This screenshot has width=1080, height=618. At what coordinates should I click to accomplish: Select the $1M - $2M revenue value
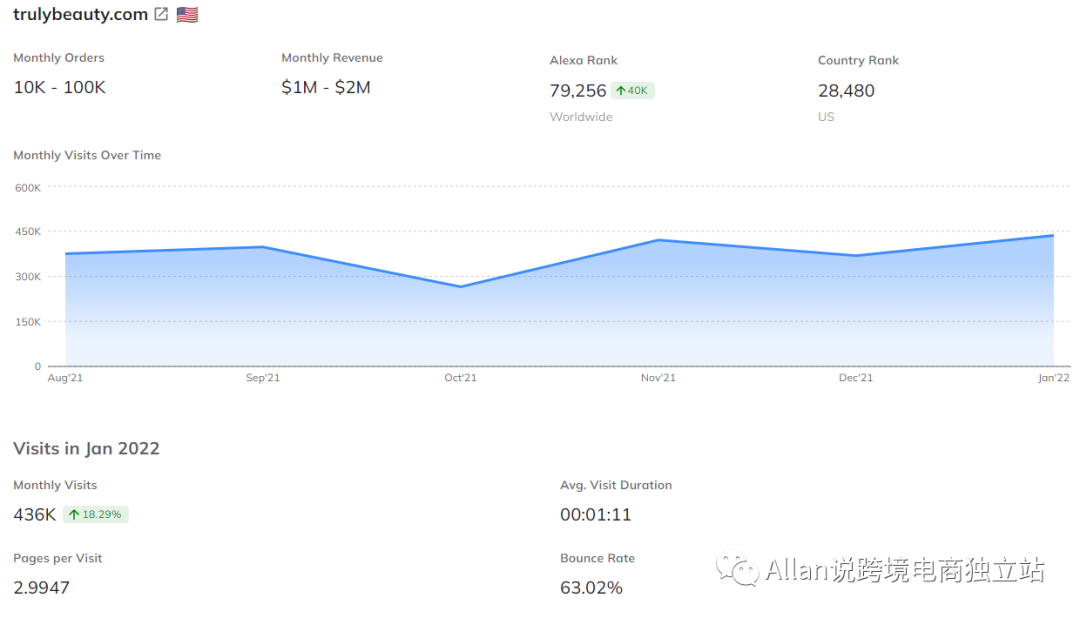coord(326,87)
